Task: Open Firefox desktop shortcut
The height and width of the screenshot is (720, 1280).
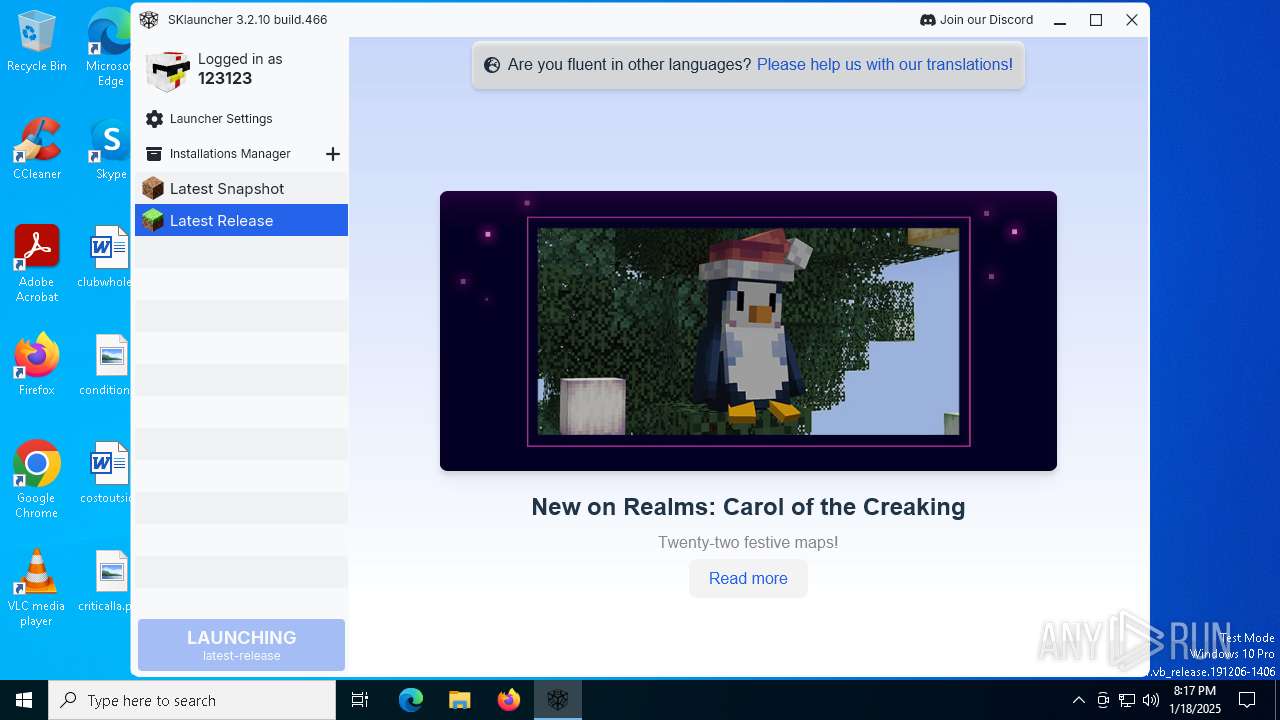Action: [x=37, y=365]
